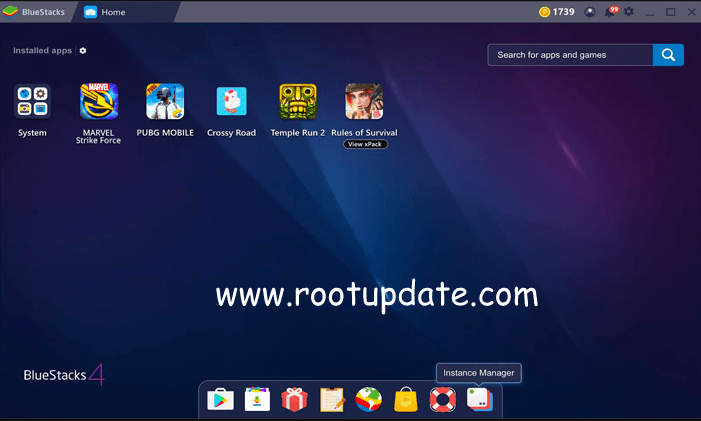Viewport: 701px width, 421px height.
Task: Launch MARVEL Strike Force
Action: point(99,101)
